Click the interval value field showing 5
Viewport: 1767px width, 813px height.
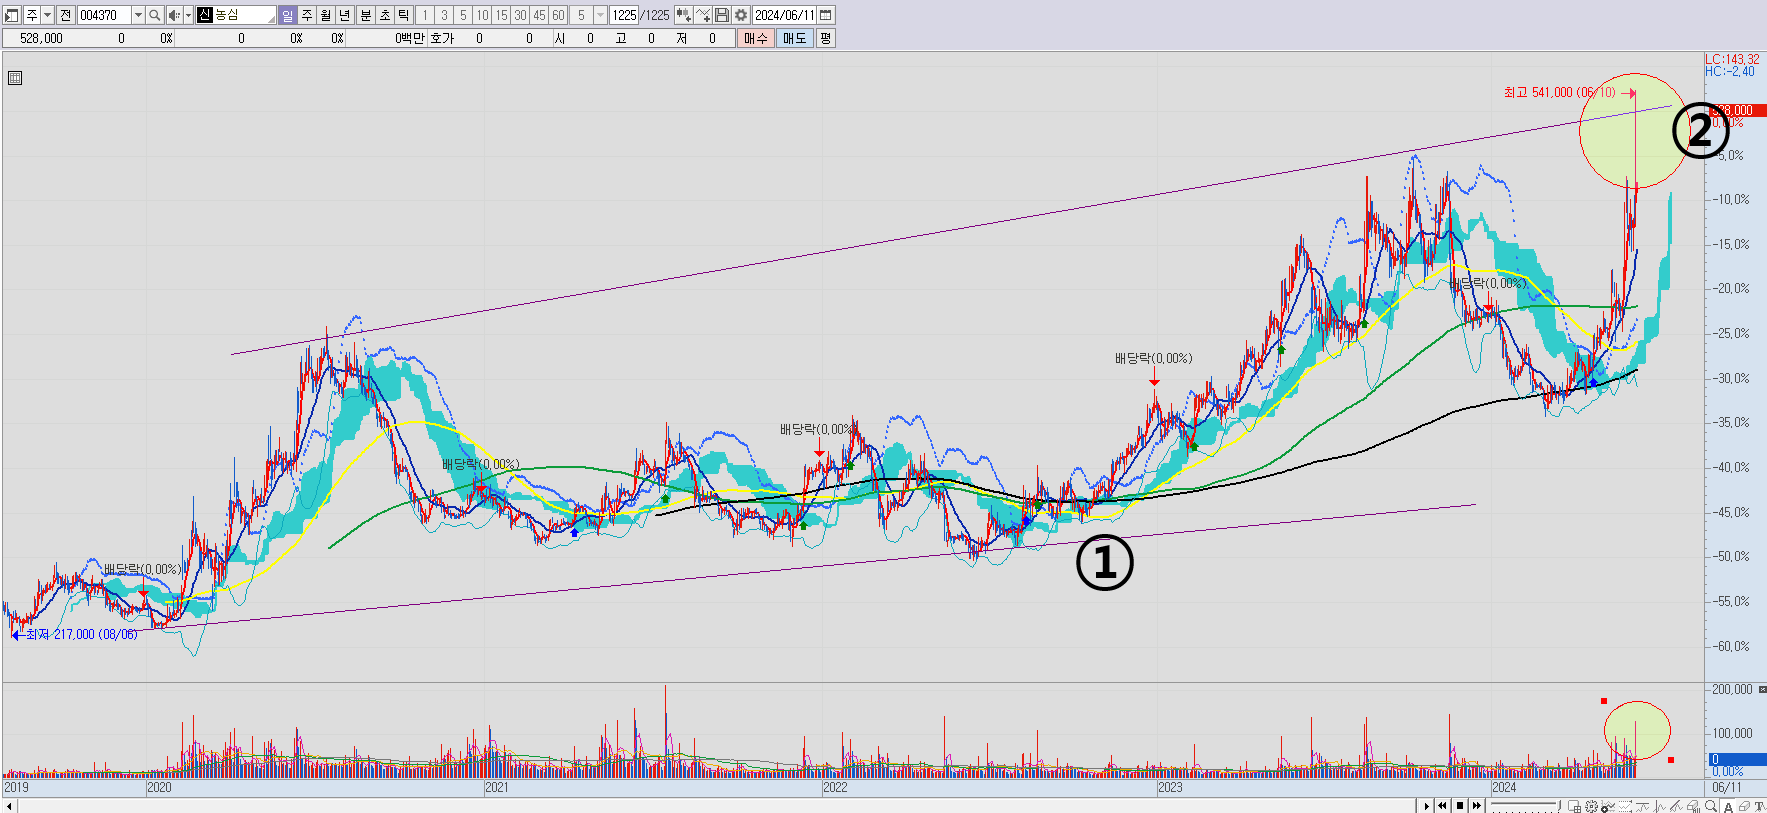(581, 15)
